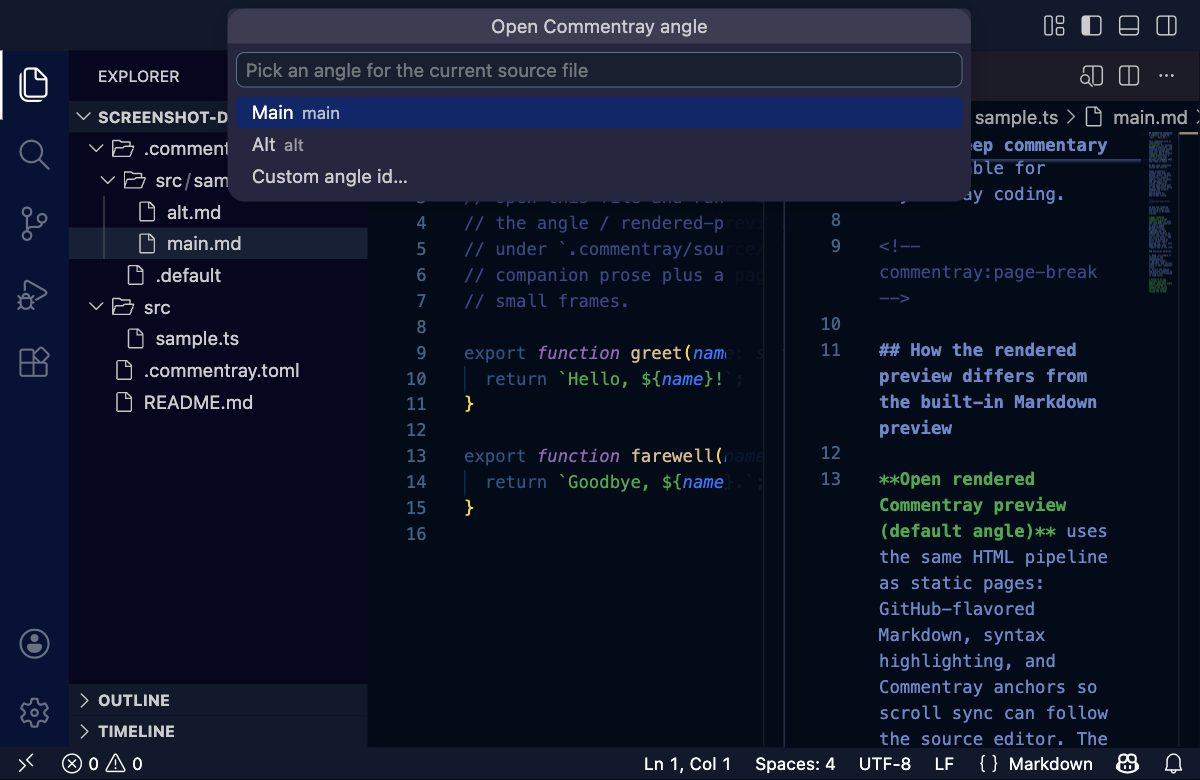Open the preview to the side icon
The width and height of the screenshot is (1200, 780).
point(1091,76)
